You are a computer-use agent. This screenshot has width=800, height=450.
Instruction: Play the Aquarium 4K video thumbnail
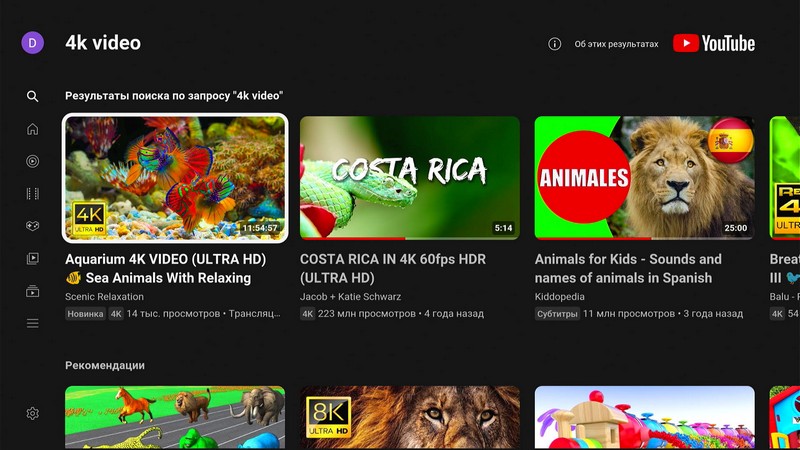pos(175,178)
